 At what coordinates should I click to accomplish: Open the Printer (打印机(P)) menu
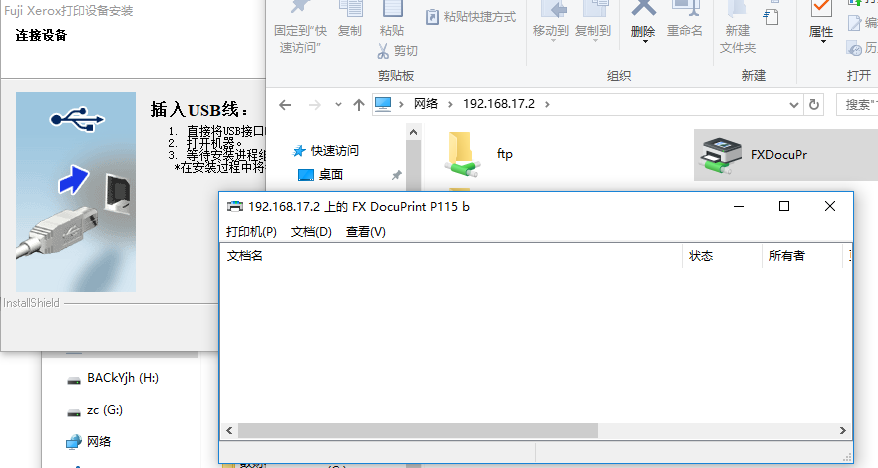[251, 232]
